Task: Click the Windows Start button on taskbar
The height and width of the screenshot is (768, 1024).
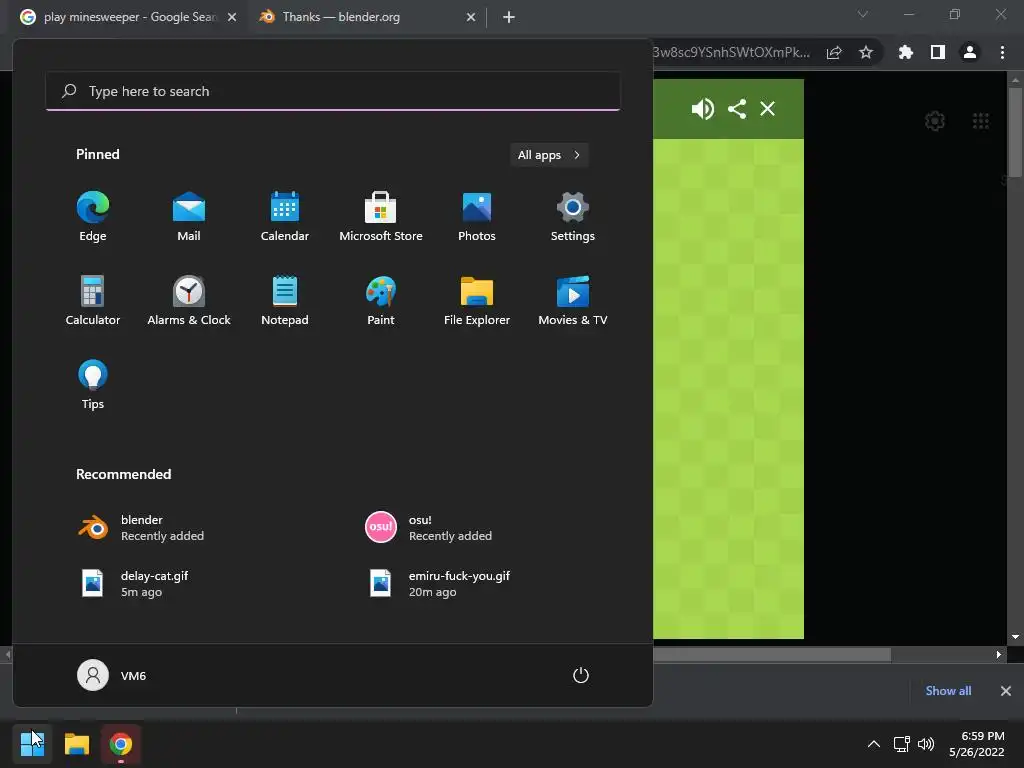Action: point(32,744)
